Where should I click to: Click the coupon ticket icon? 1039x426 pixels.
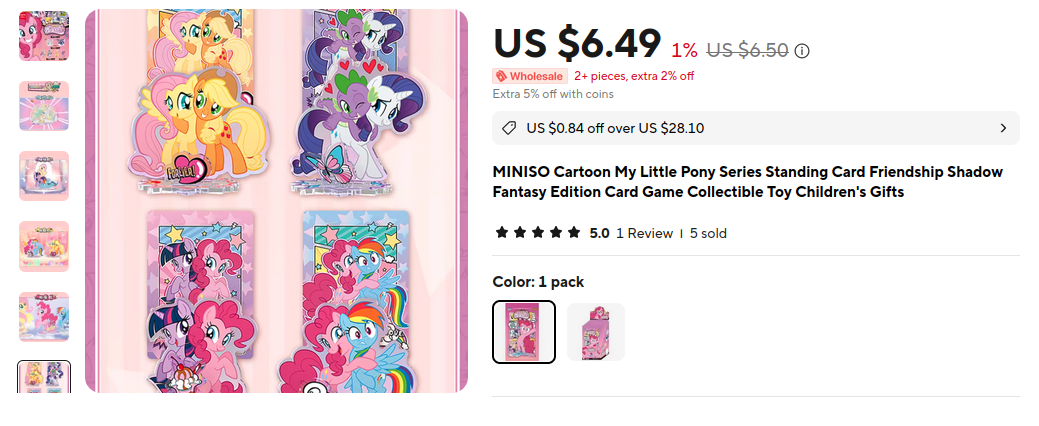[509, 128]
